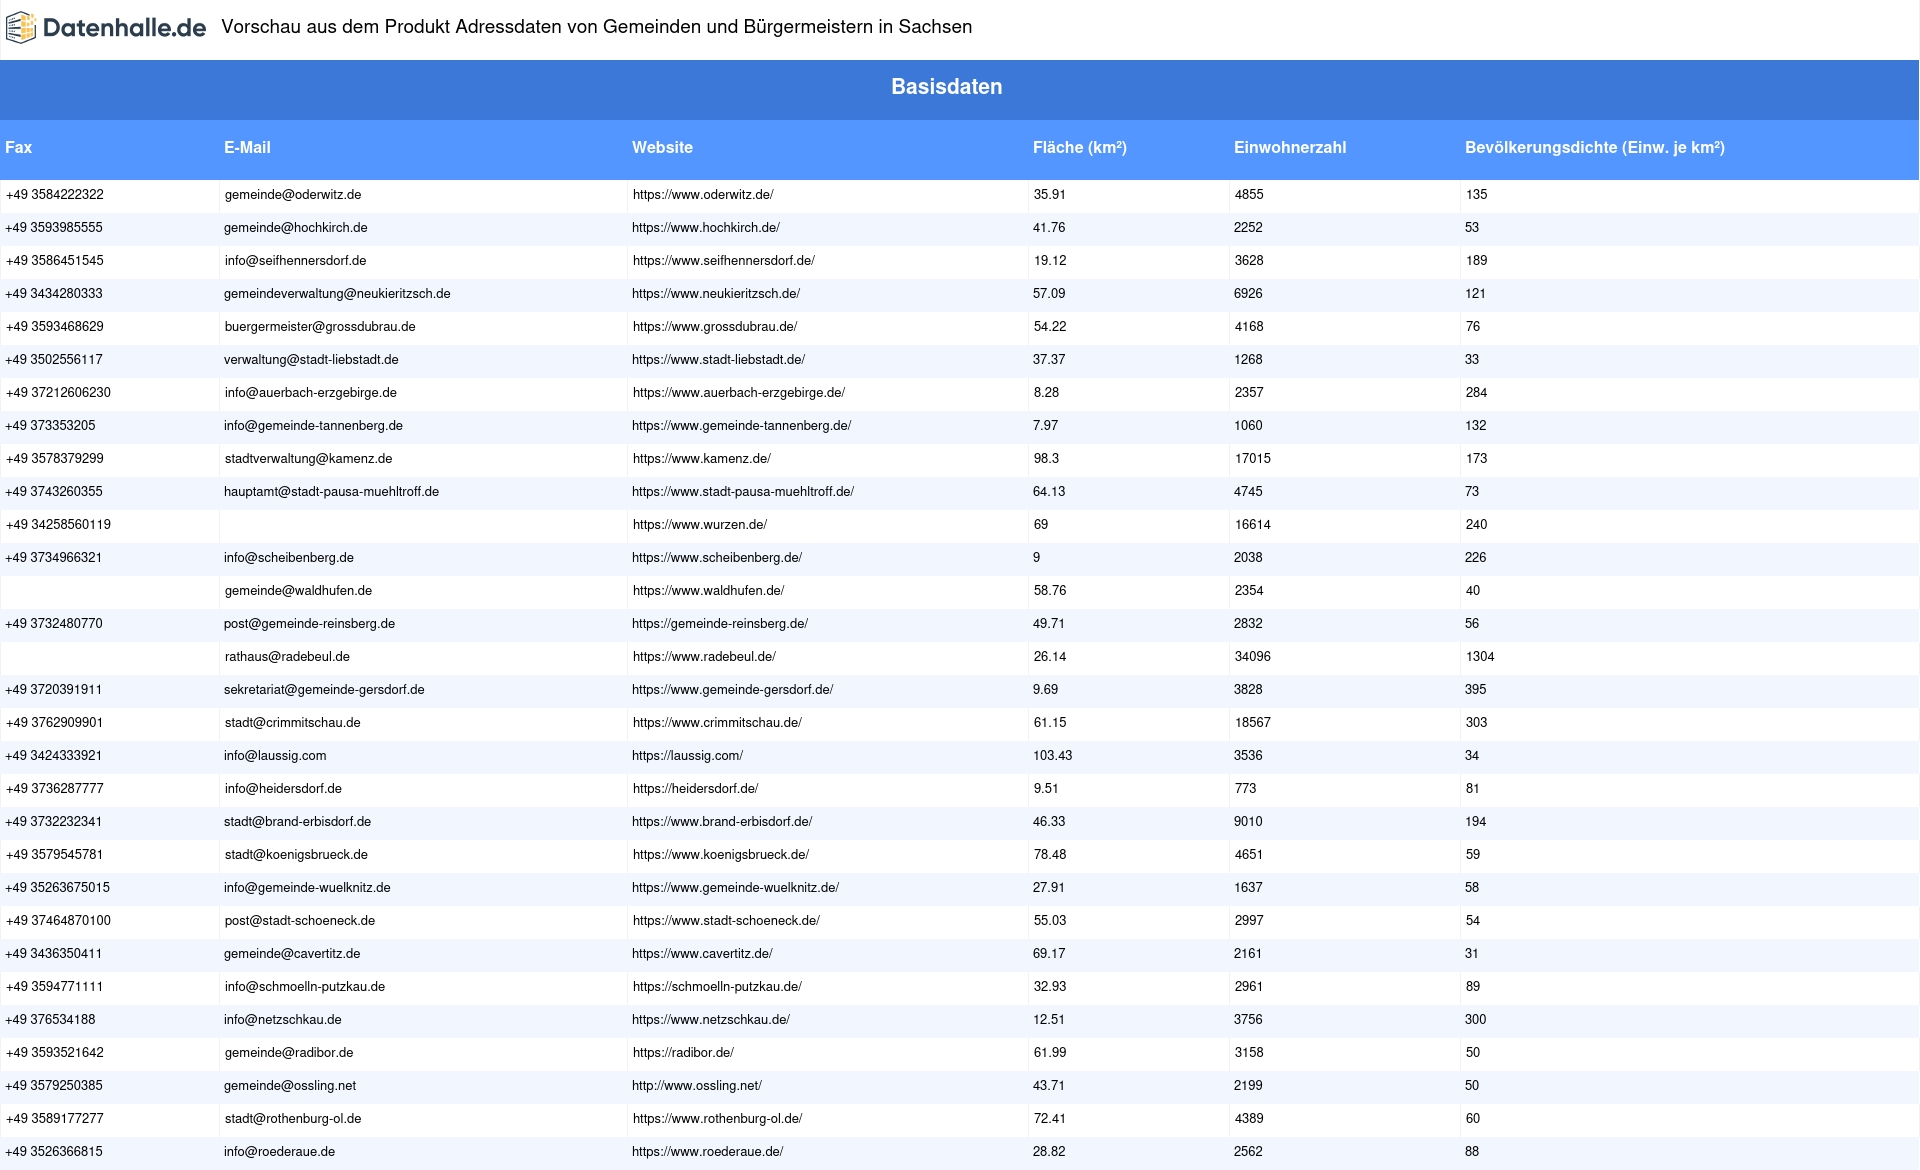Click website https://www.kamenz.de/

coord(702,459)
